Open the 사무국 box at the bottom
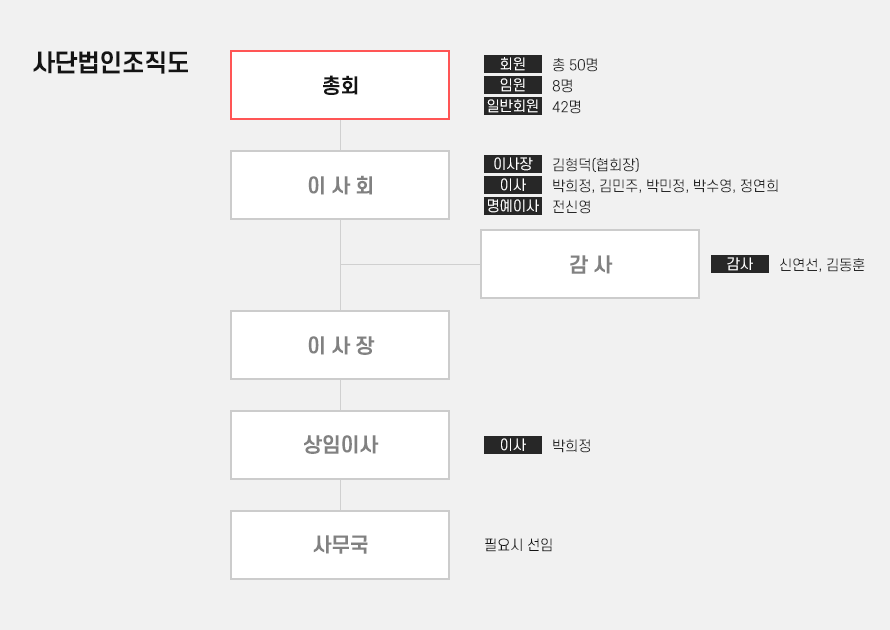The height and width of the screenshot is (630, 890). click(340, 545)
